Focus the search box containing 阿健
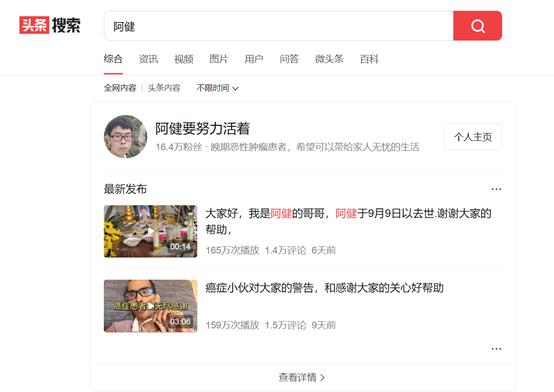 pos(279,26)
